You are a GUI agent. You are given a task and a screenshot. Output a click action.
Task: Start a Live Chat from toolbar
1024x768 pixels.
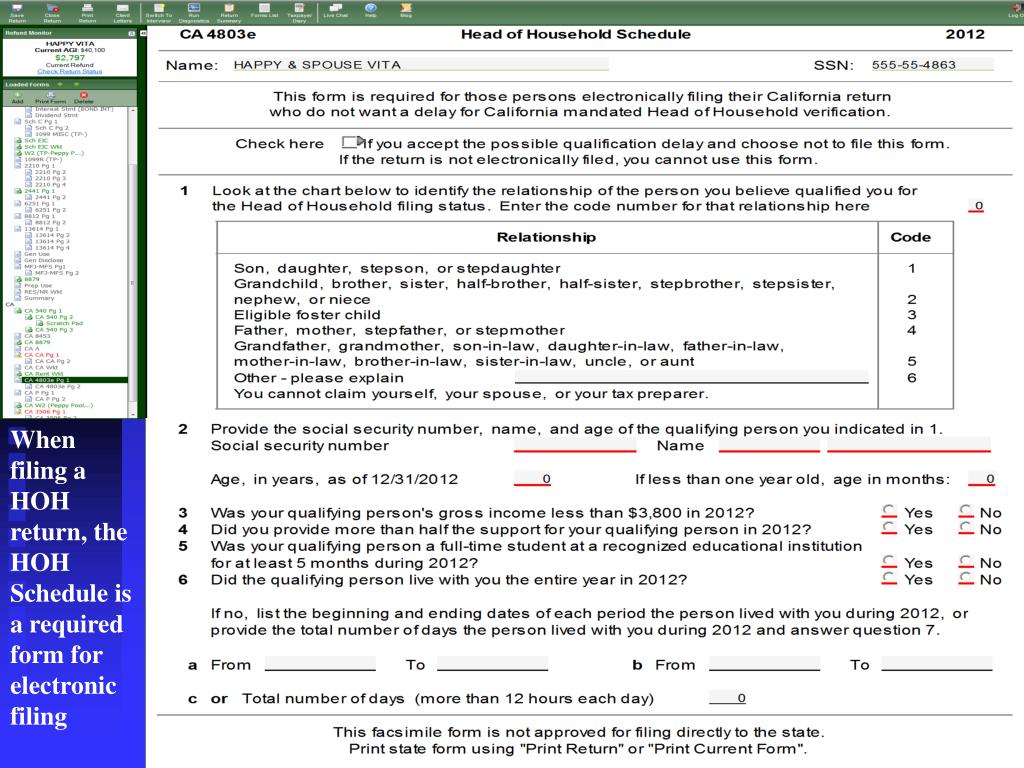(336, 10)
